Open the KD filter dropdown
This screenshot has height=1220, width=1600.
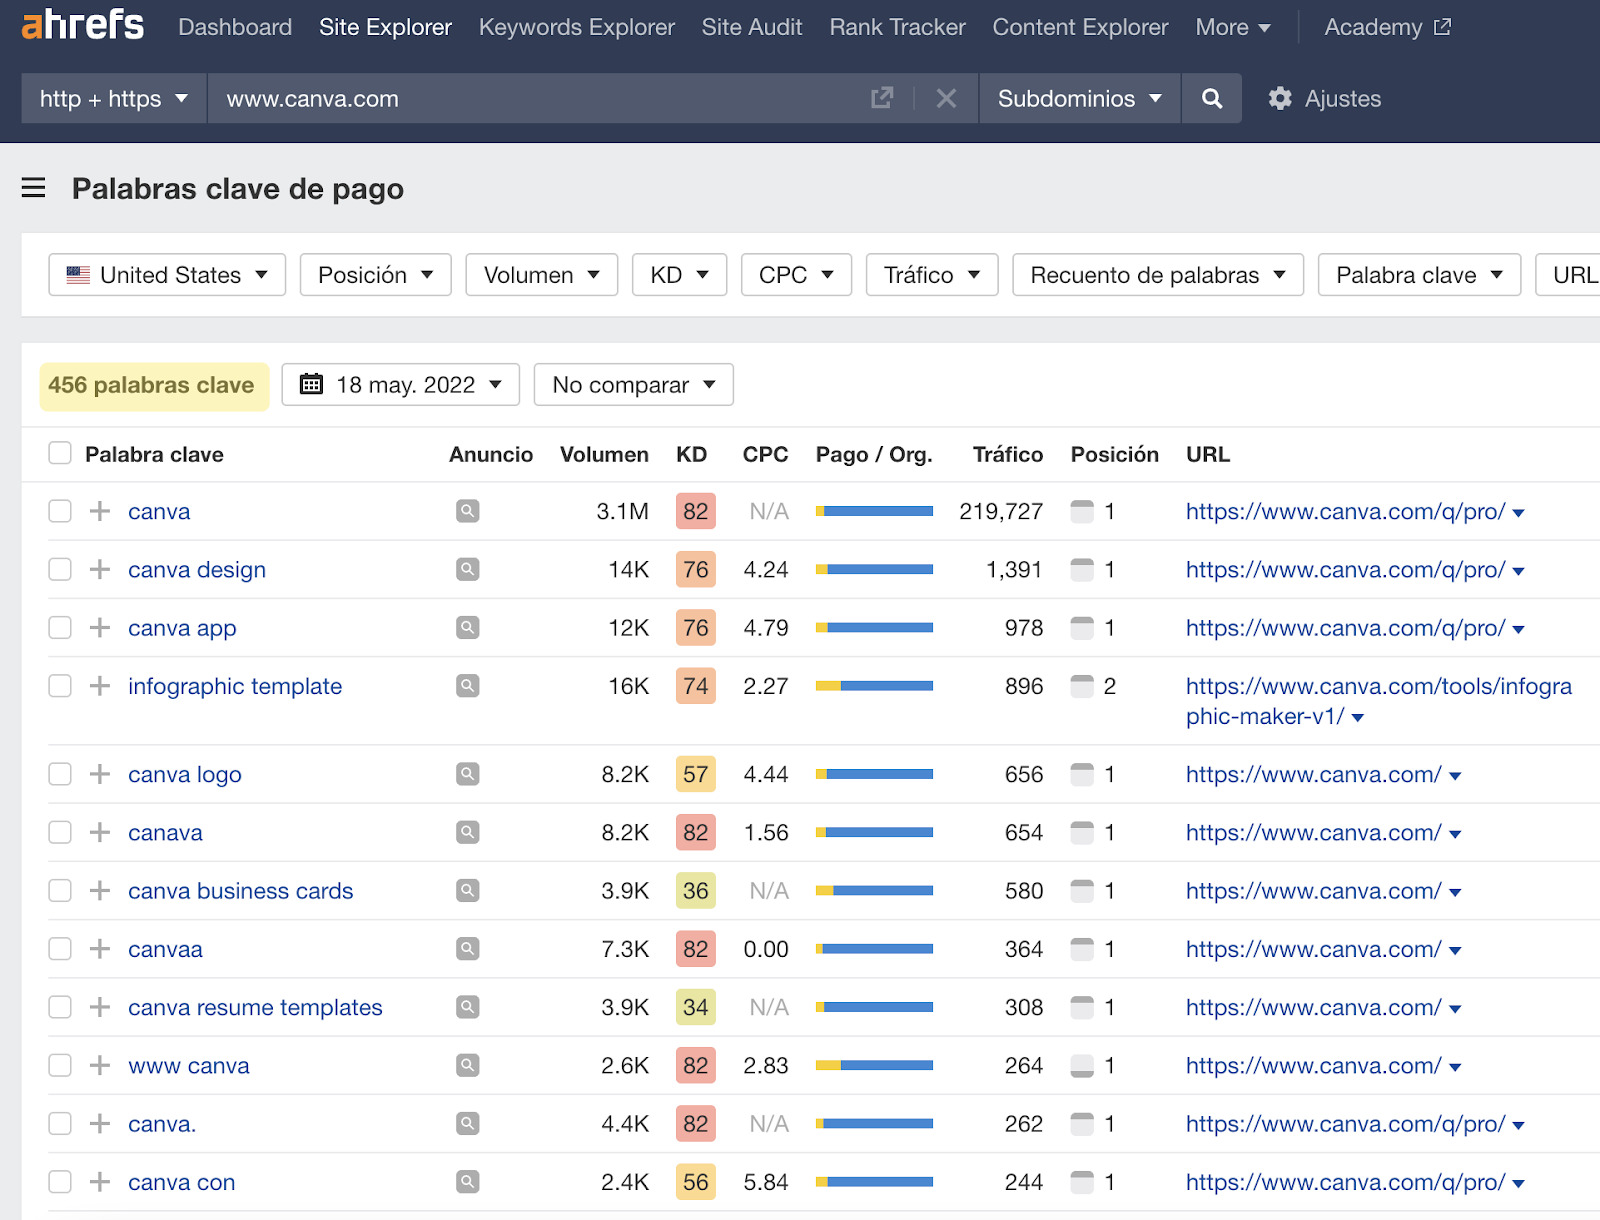click(x=680, y=274)
